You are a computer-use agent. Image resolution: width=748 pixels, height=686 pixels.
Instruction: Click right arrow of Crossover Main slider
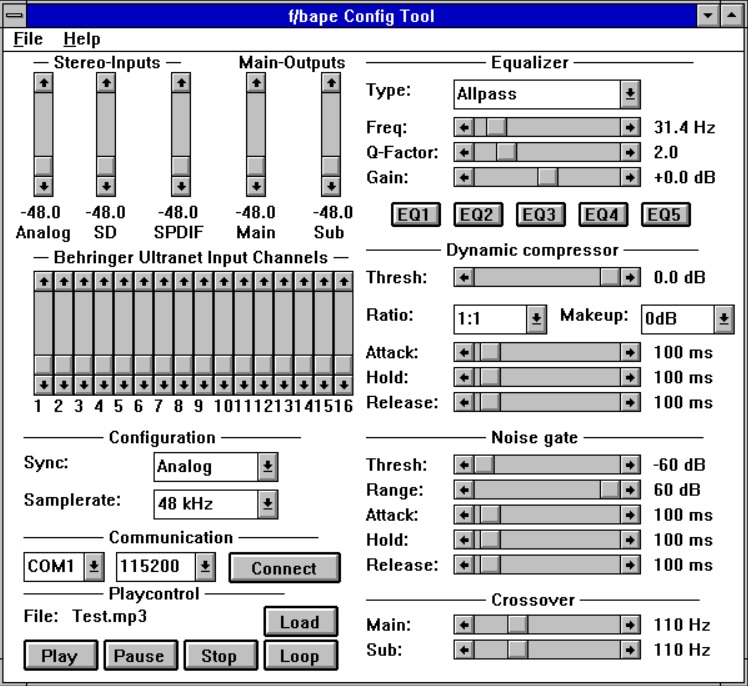(x=629, y=625)
